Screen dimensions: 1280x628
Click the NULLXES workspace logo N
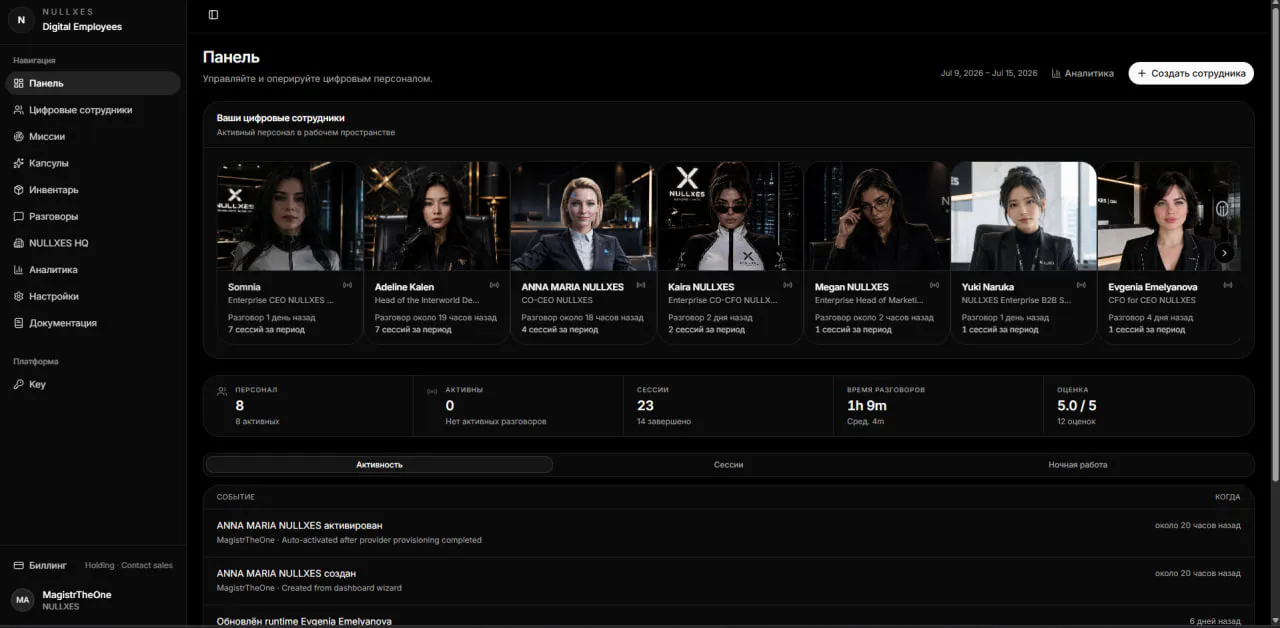(22, 19)
